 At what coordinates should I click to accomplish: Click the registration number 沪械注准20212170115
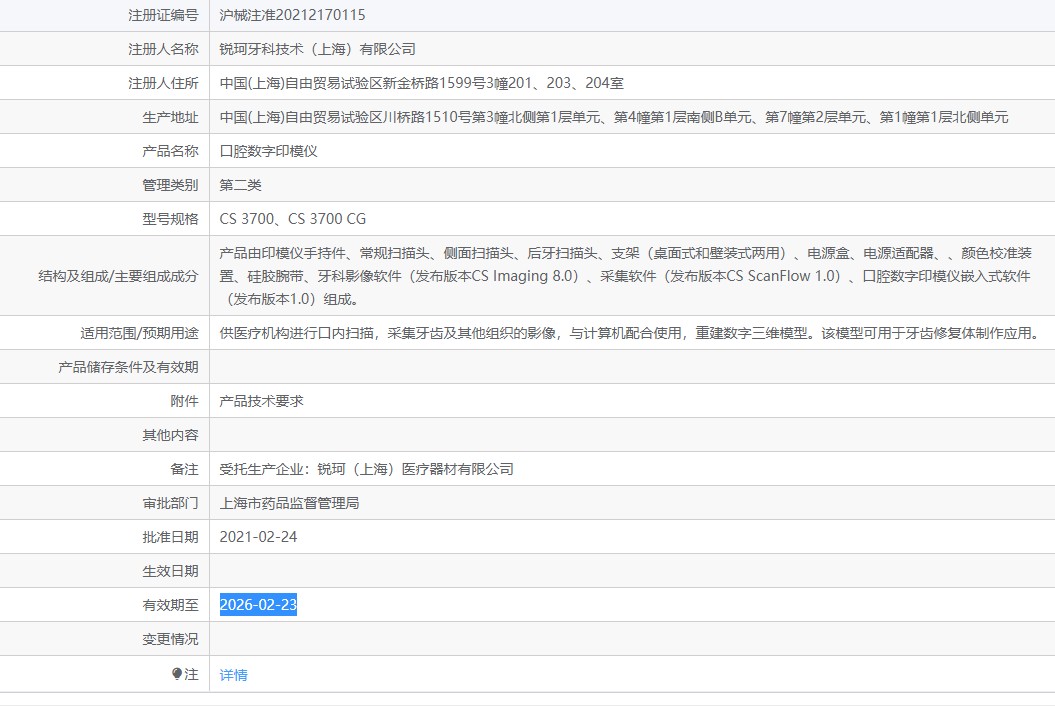coord(293,15)
